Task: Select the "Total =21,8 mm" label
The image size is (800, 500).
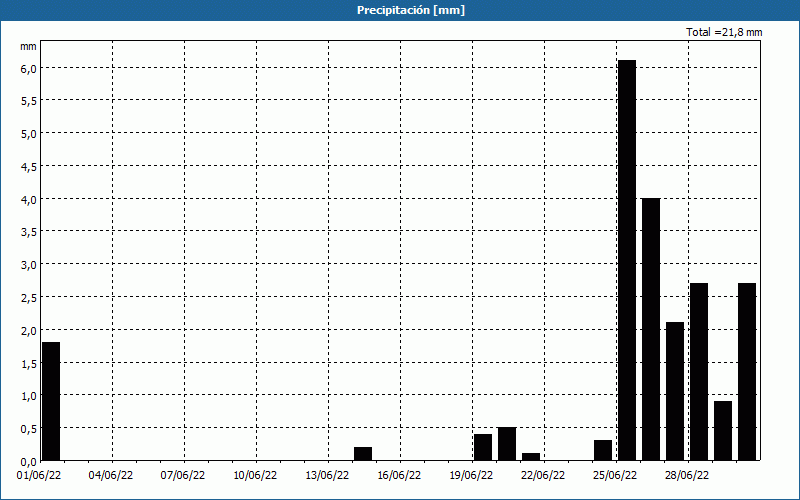Action: (x=724, y=32)
